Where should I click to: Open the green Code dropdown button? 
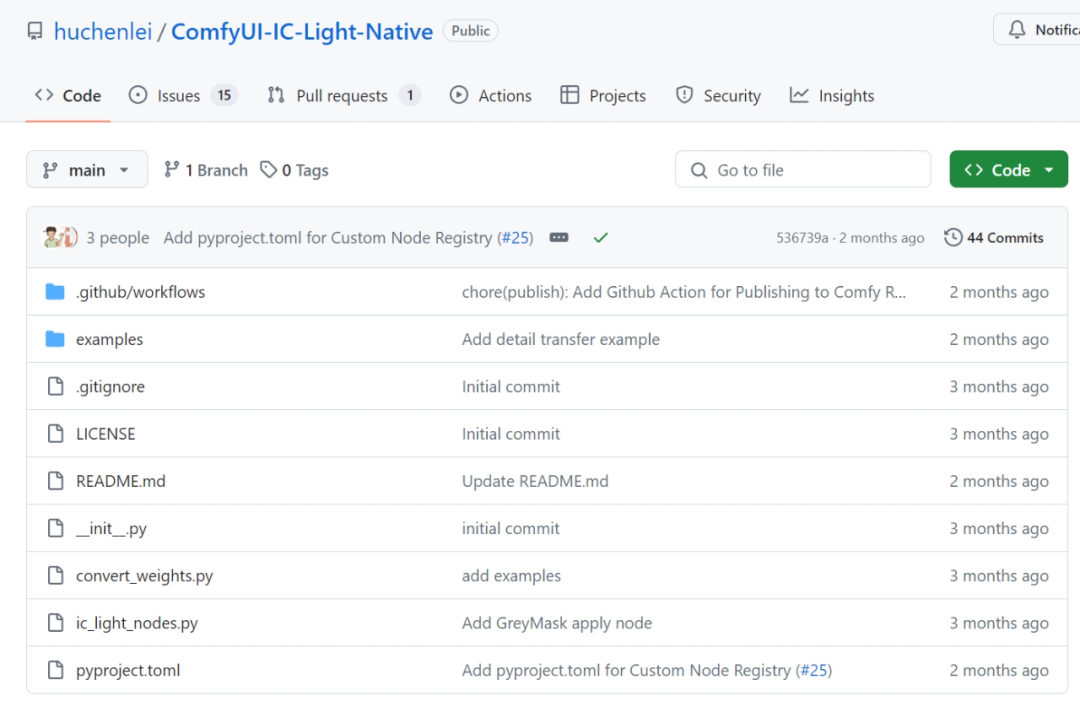pyautogui.click(x=1008, y=170)
